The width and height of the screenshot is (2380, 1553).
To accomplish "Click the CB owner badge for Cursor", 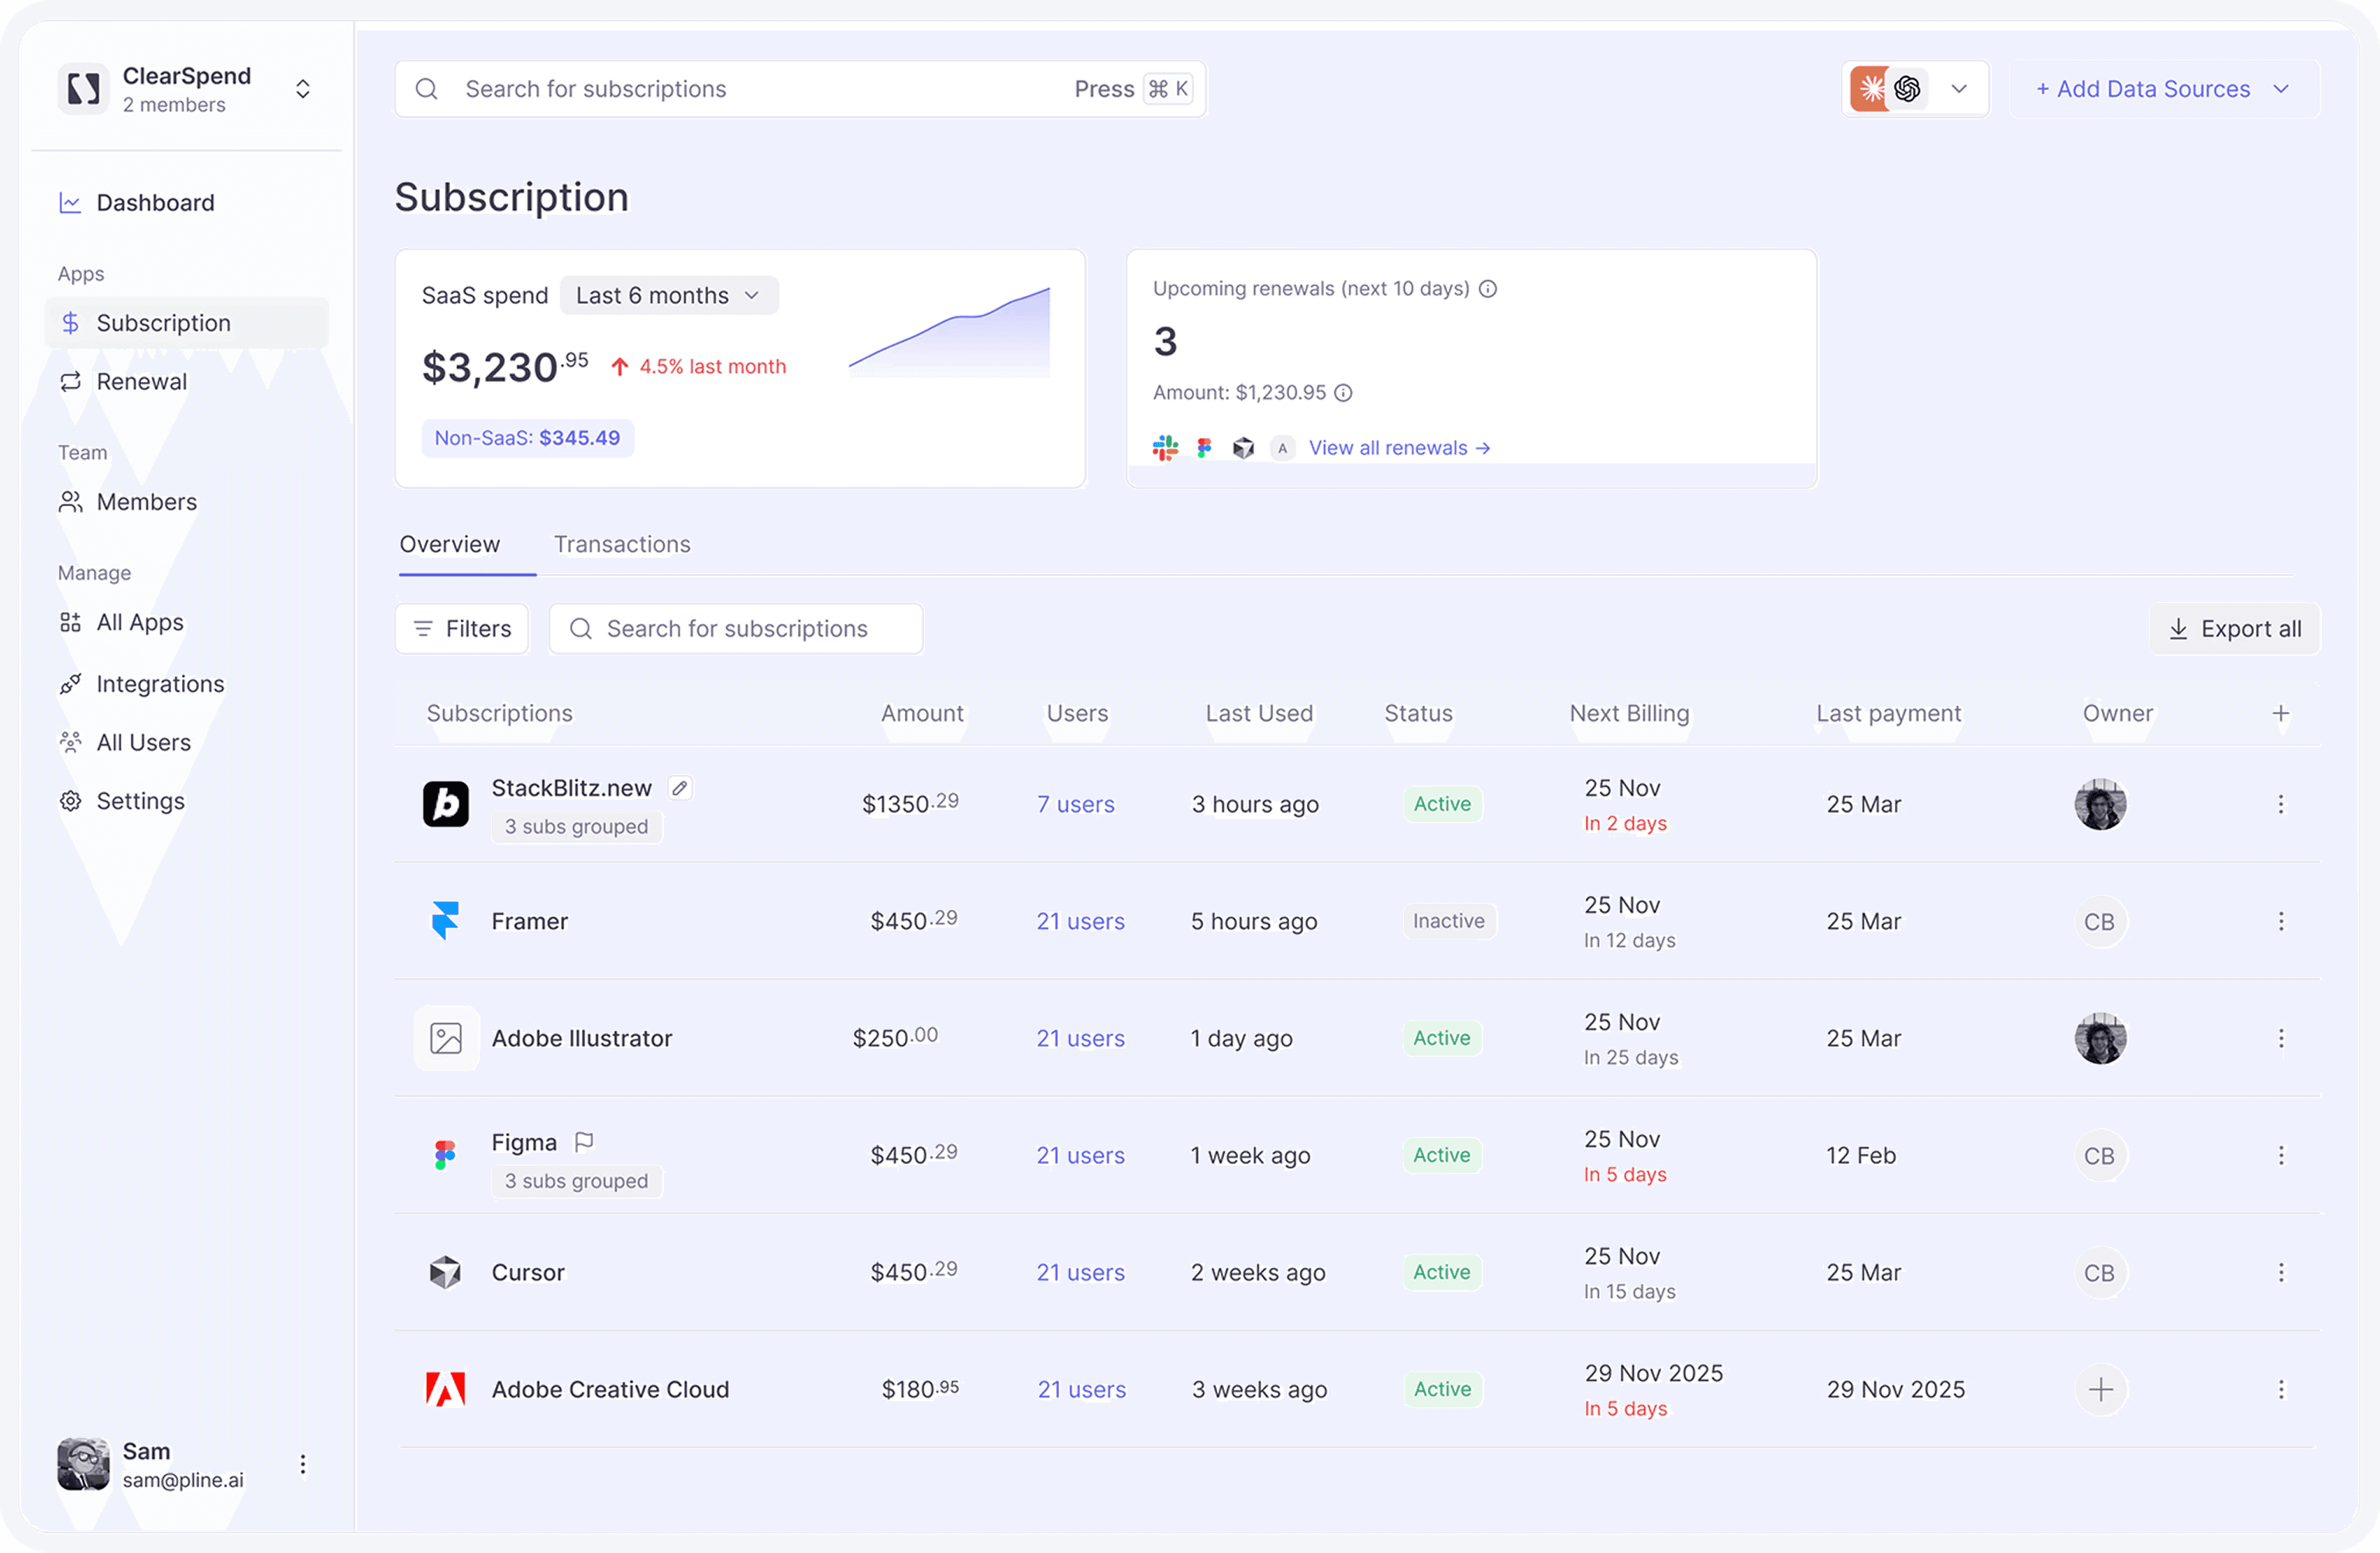I will 2100,1272.
